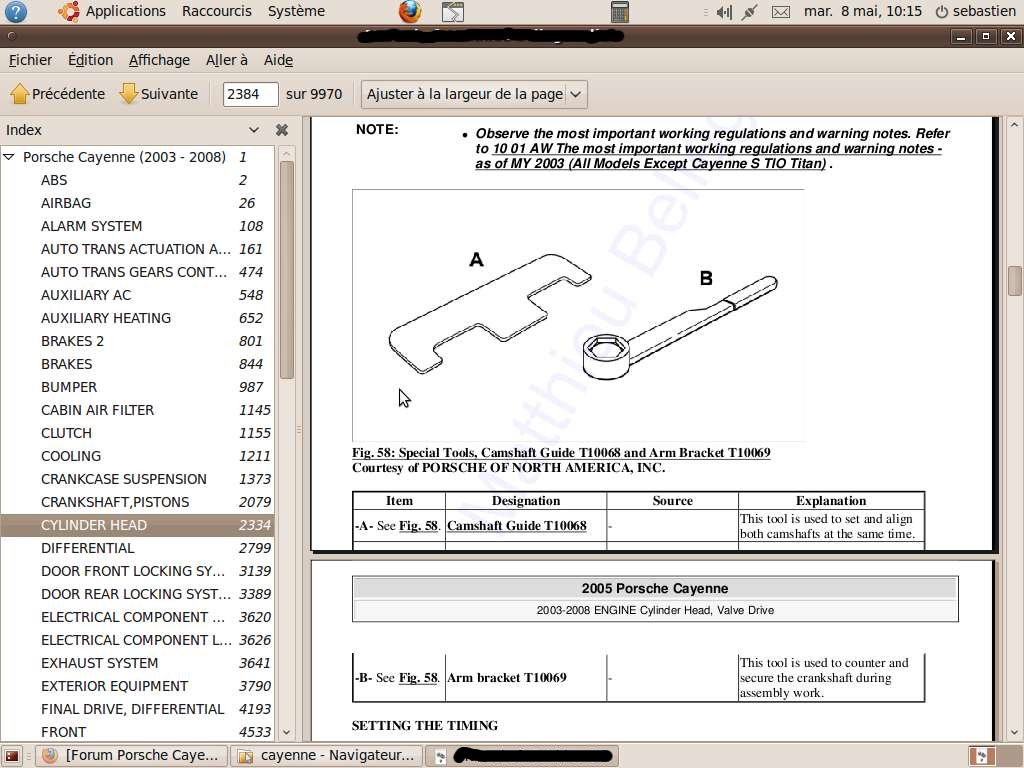
Task: Click the index panel scroll down arrow
Action: [286, 733]
